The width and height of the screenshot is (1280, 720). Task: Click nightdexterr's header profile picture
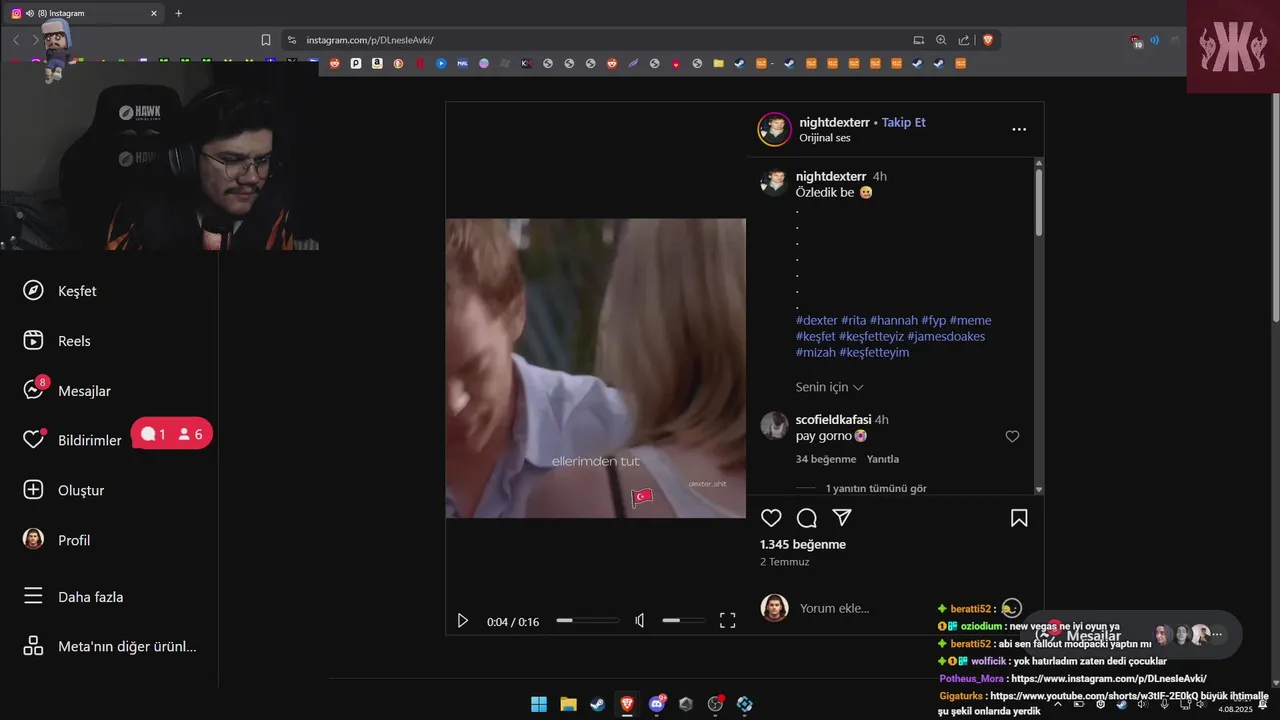pos(774,129)
